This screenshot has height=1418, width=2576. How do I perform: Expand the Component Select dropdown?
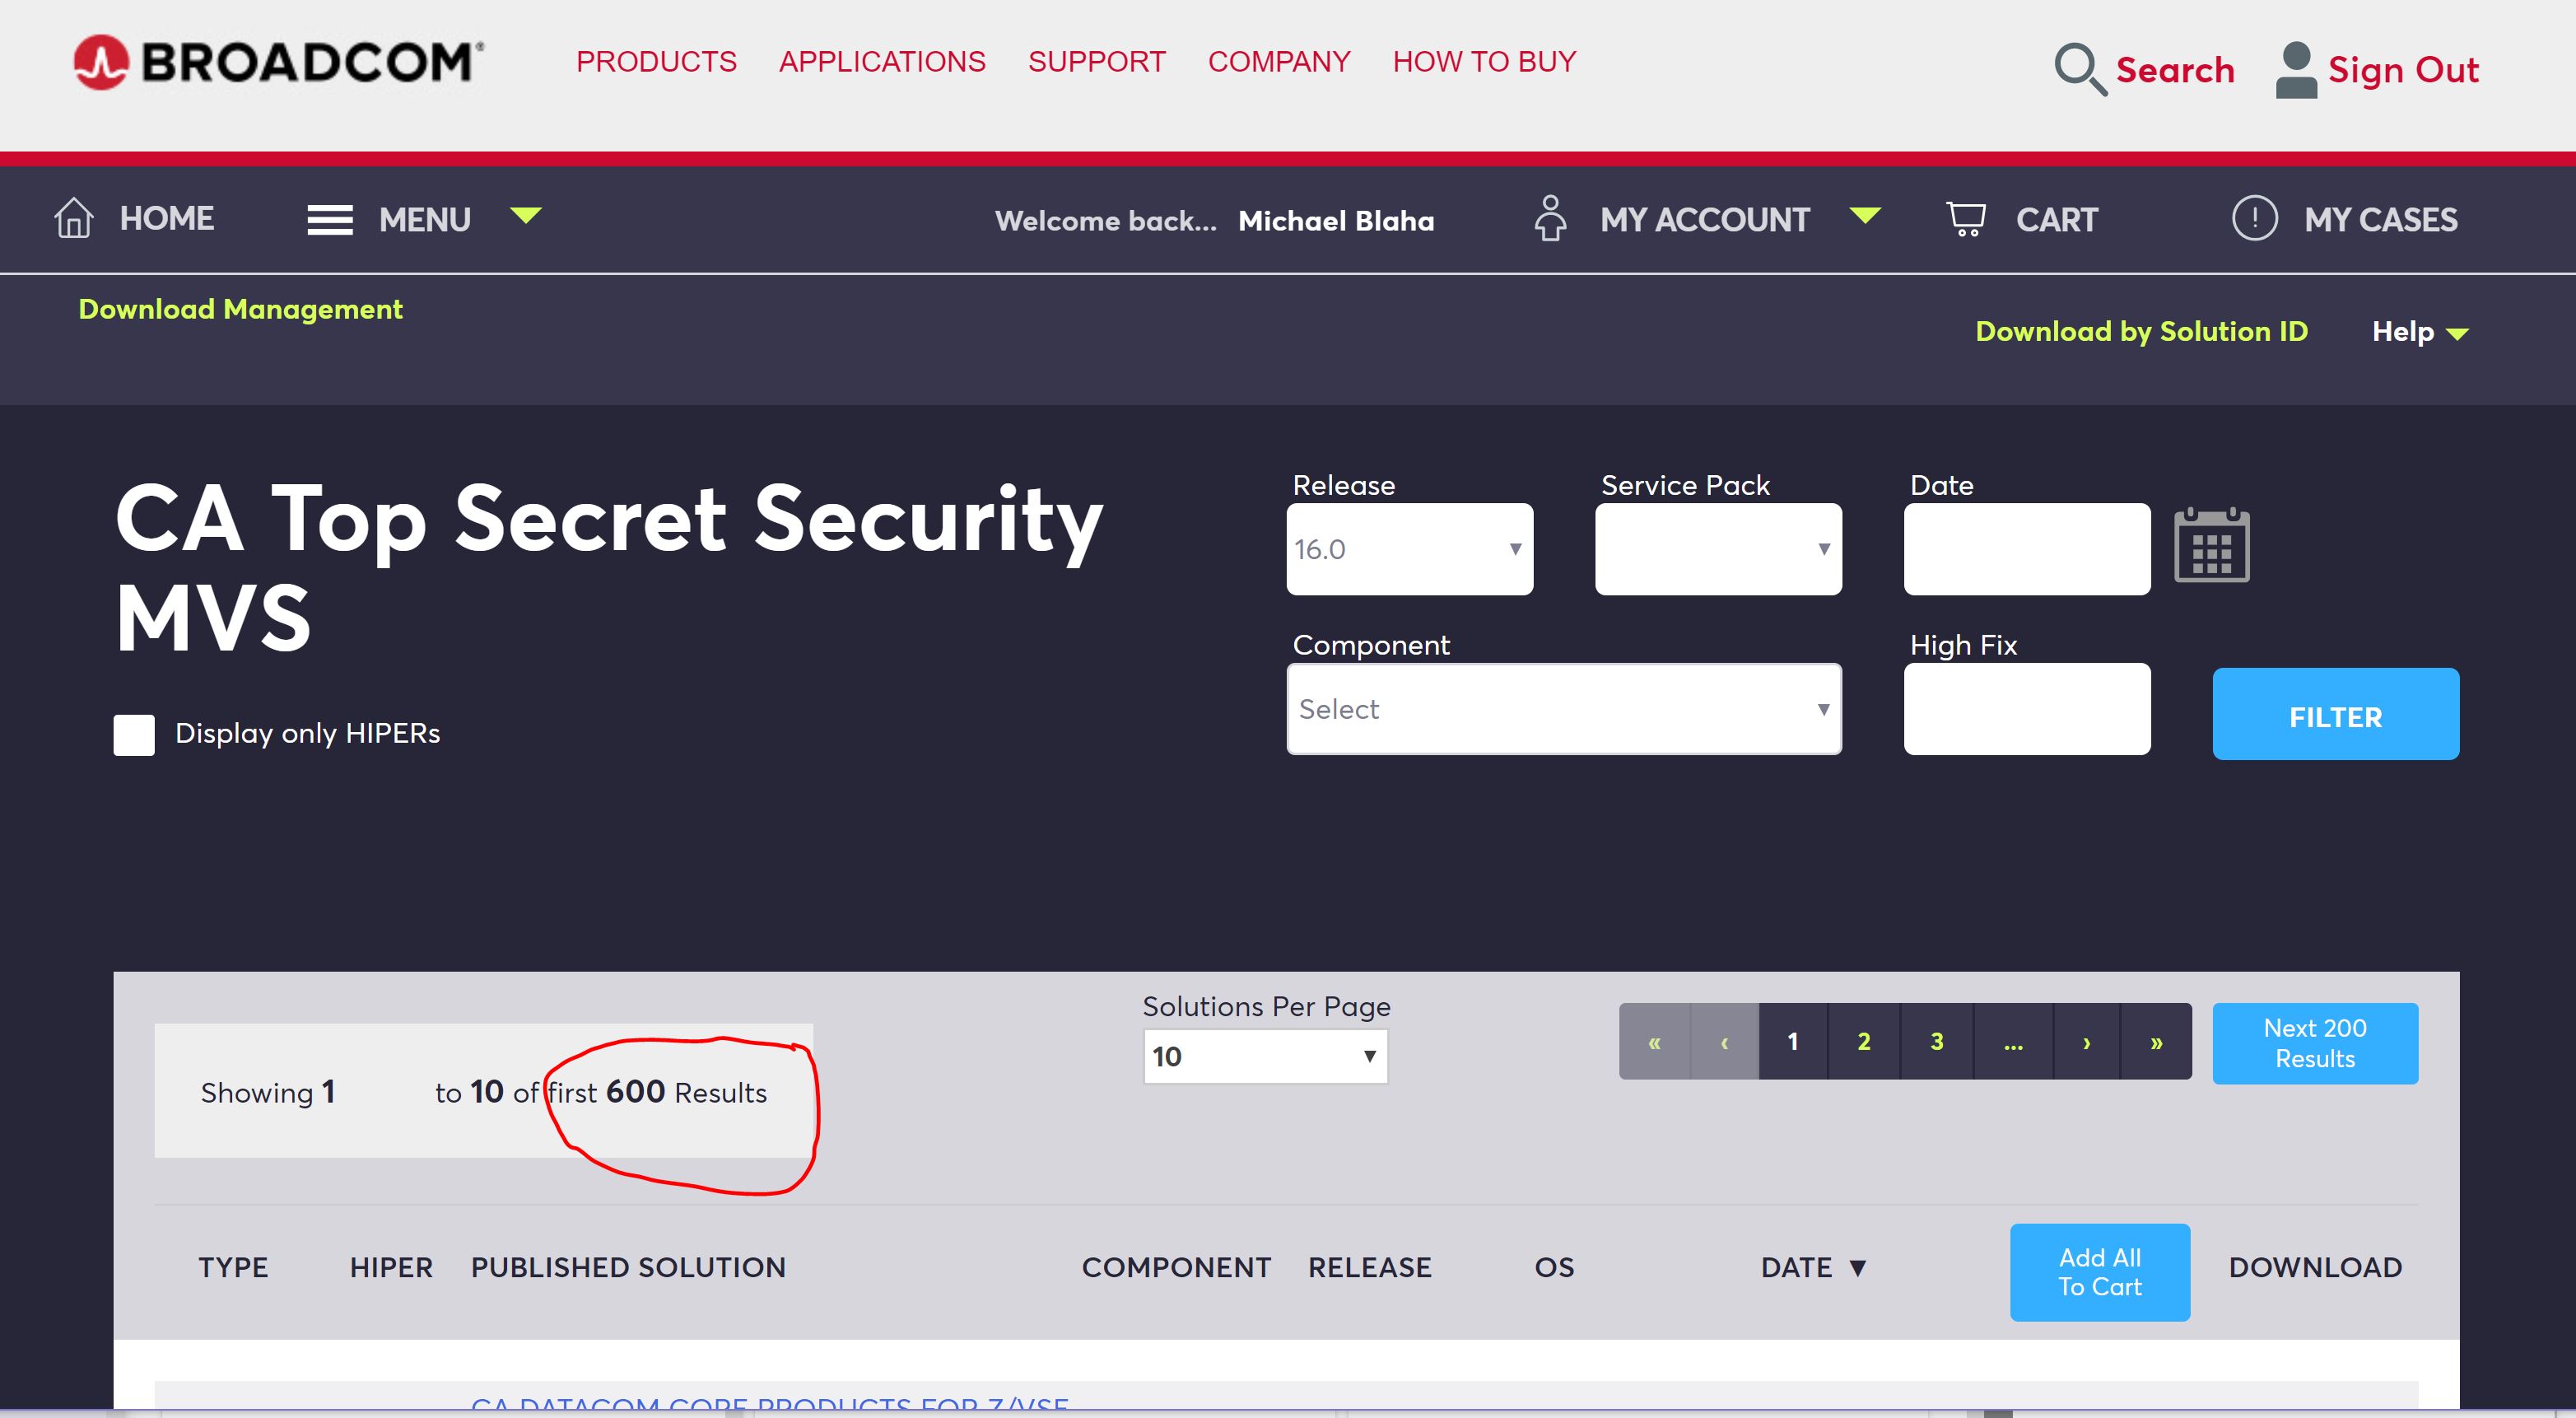[x=1563, y=709]
